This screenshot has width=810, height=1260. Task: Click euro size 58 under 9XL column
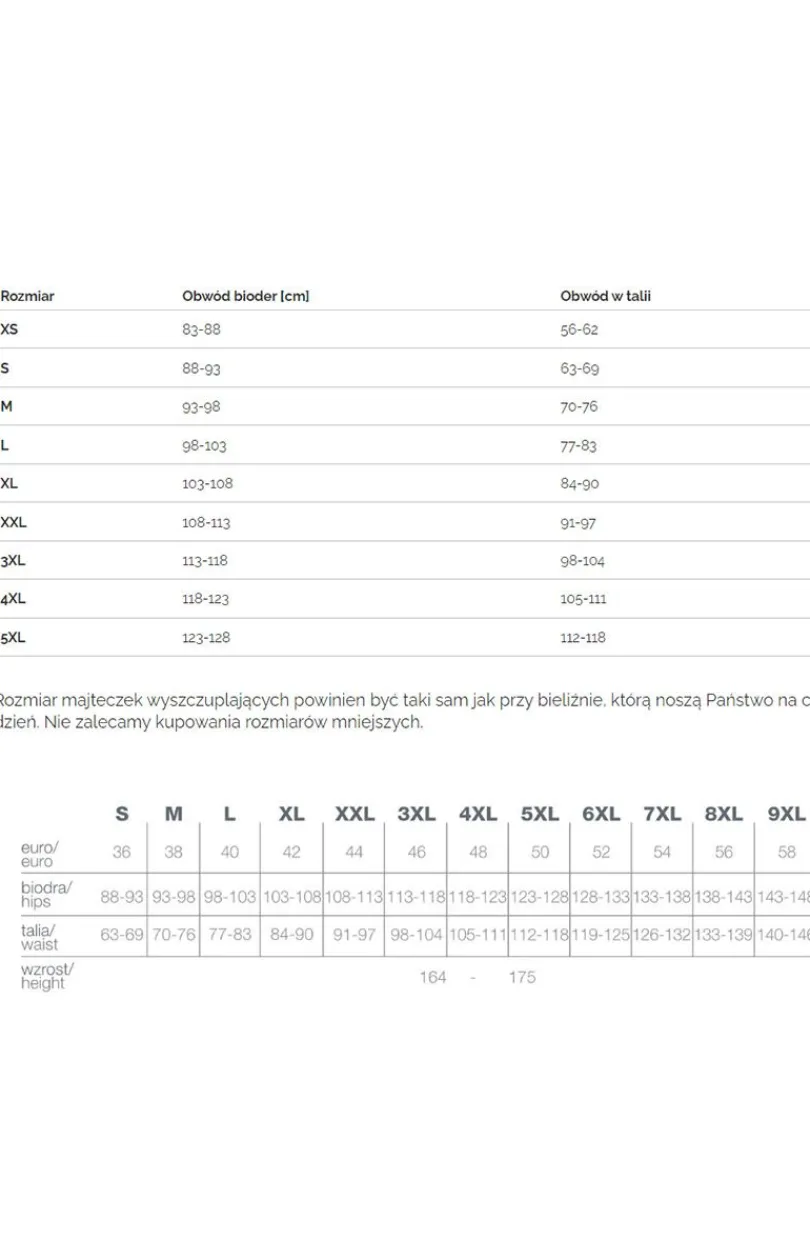tap(787, 852)
